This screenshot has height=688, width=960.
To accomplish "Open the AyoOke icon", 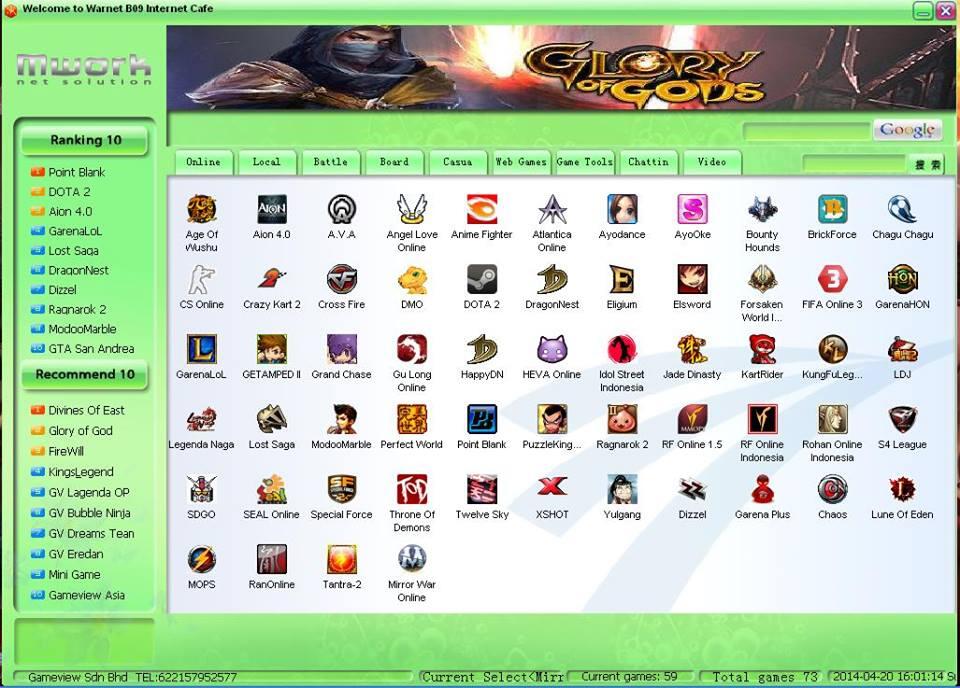I will tap(692, 209).
